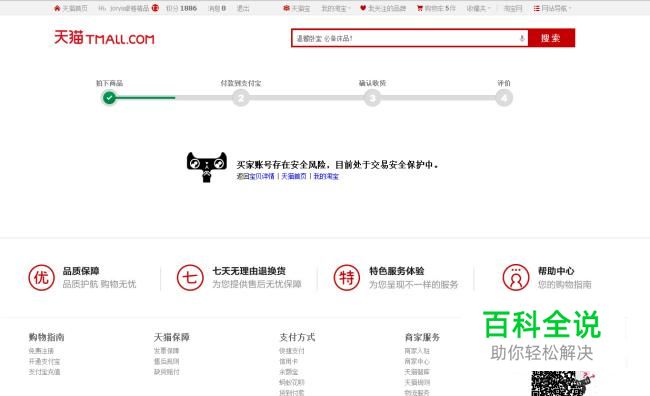650x396 pixels.
Task: Click the red badge next to username
Action: pos(155,7)
